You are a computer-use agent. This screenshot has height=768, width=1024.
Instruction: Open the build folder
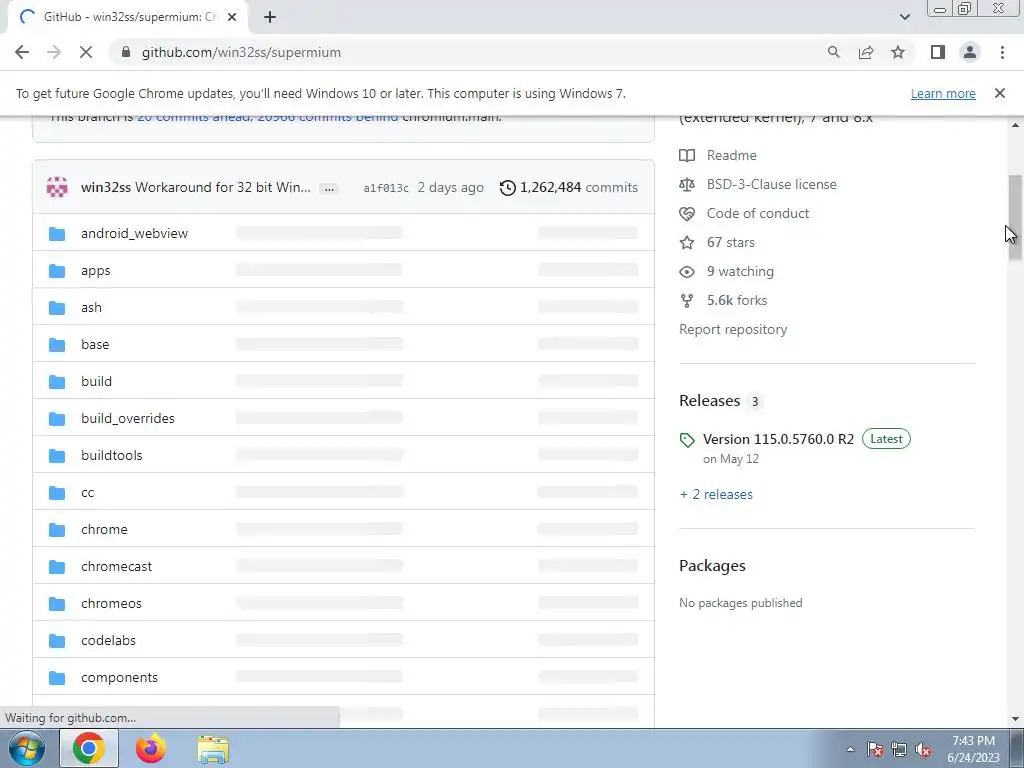[x=96, y=381]
